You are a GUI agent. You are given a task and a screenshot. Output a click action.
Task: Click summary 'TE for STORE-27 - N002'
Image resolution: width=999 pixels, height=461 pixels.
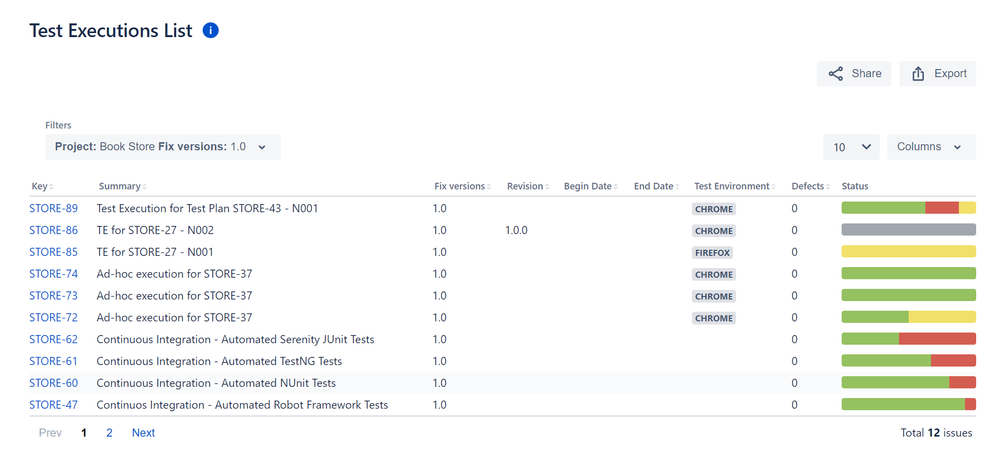155,230
